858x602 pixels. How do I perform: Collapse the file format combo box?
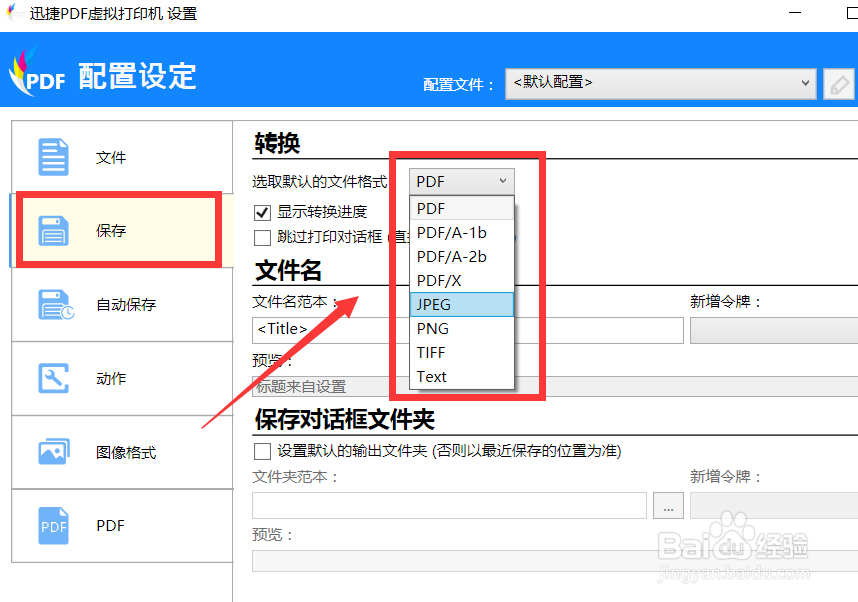point(462,181)
